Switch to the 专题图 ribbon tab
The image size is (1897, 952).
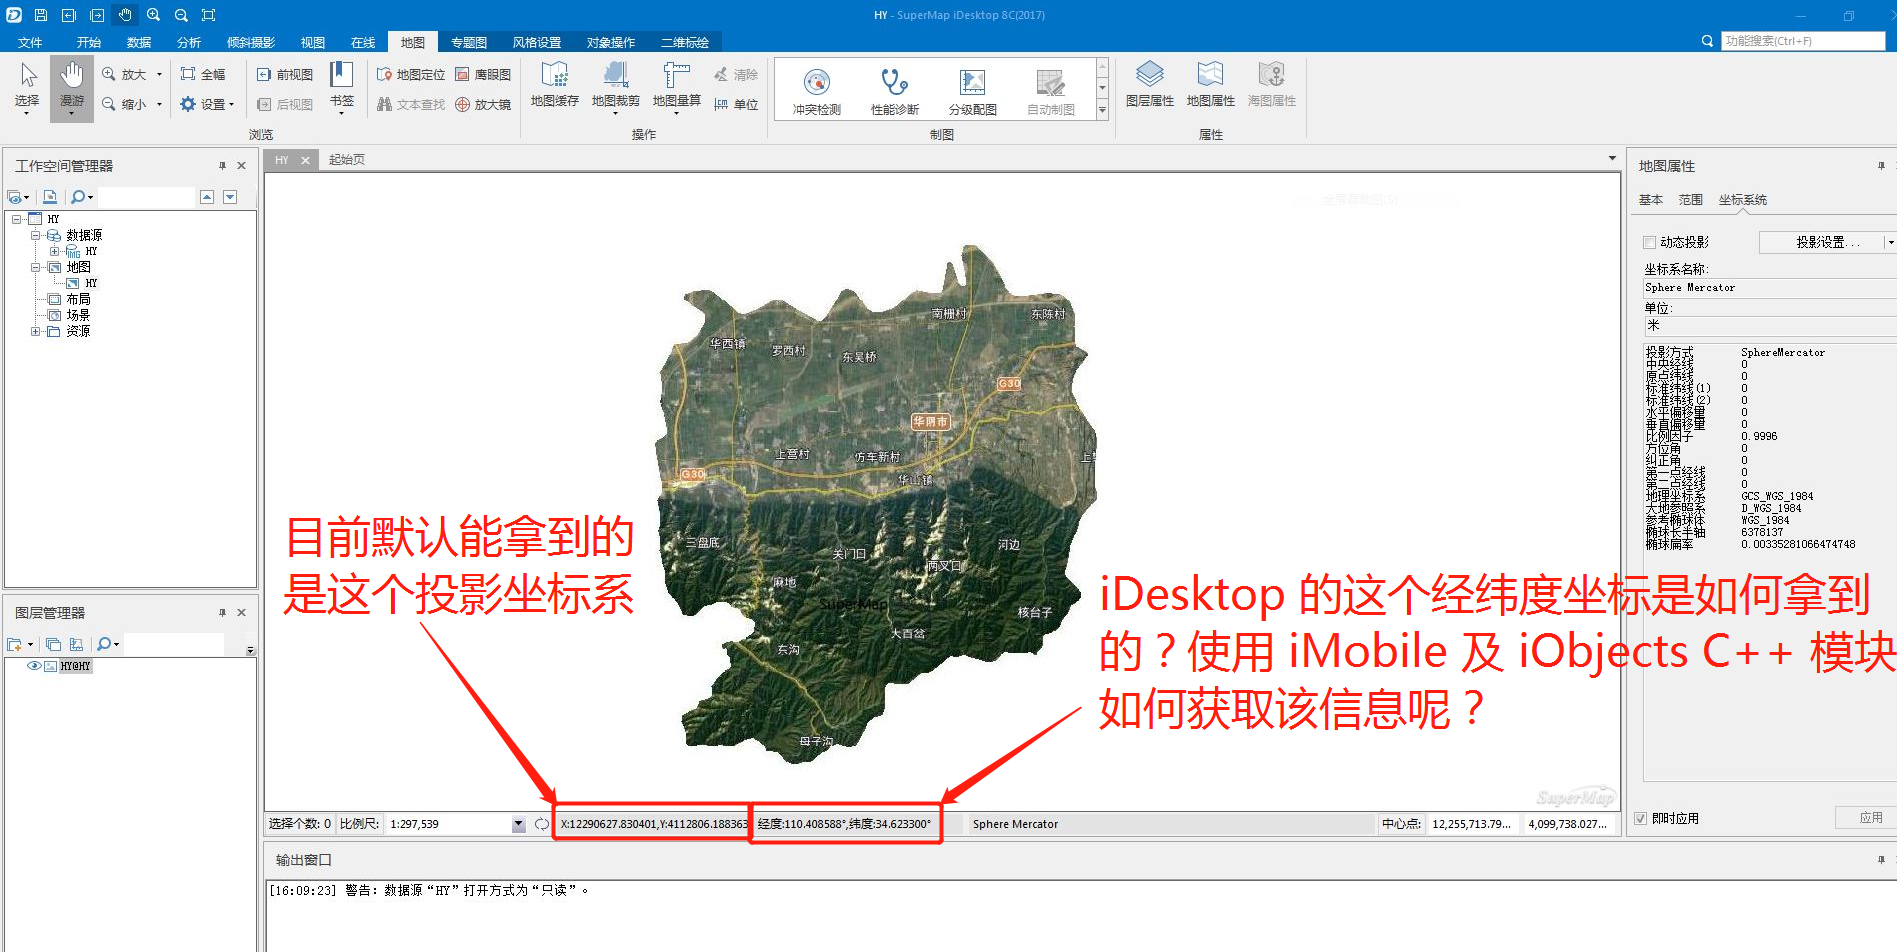pos(469,42)
